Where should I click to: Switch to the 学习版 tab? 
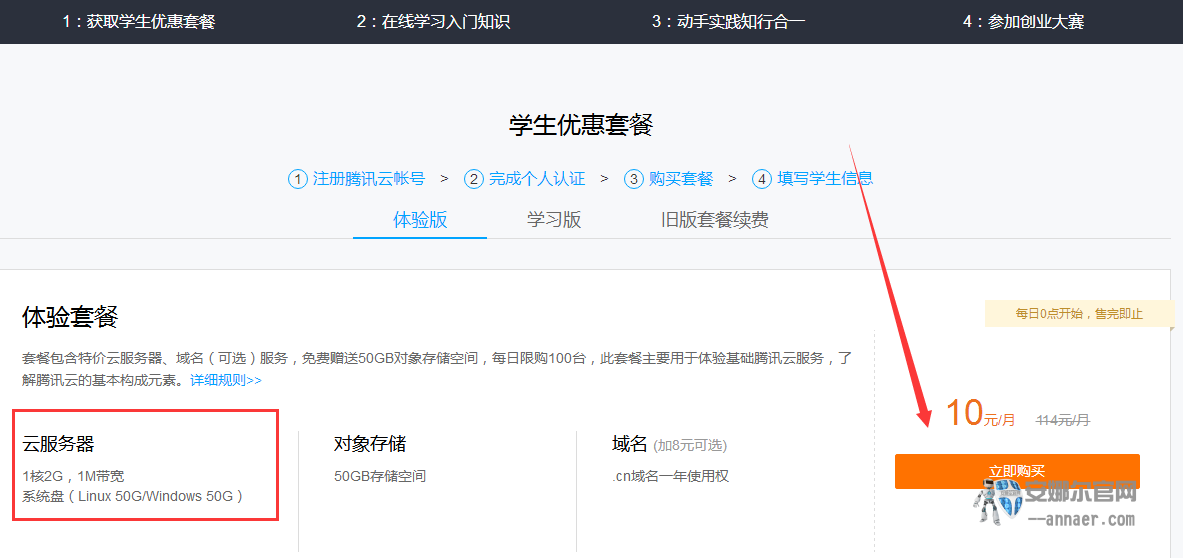point(554,220)
